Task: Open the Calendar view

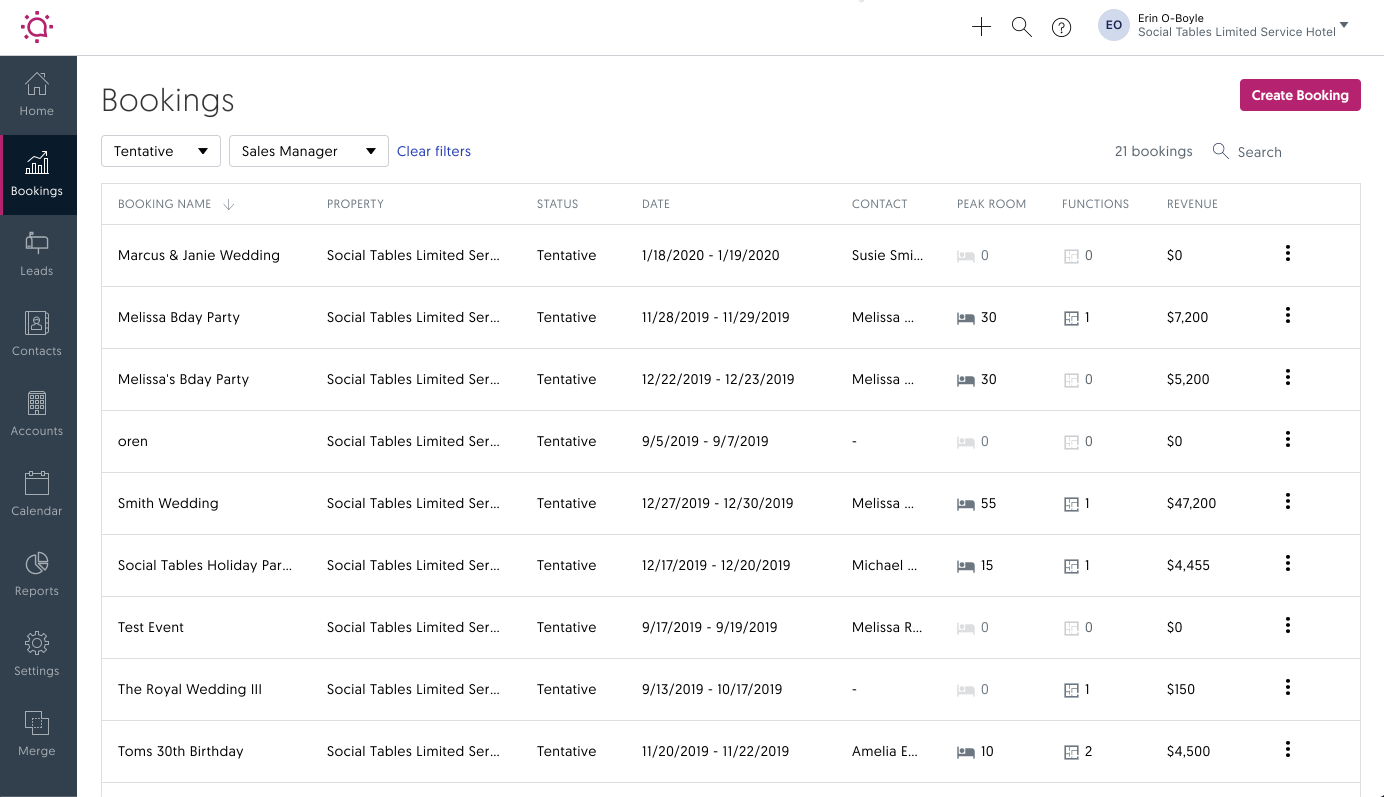Action: [x=37, y=493]
